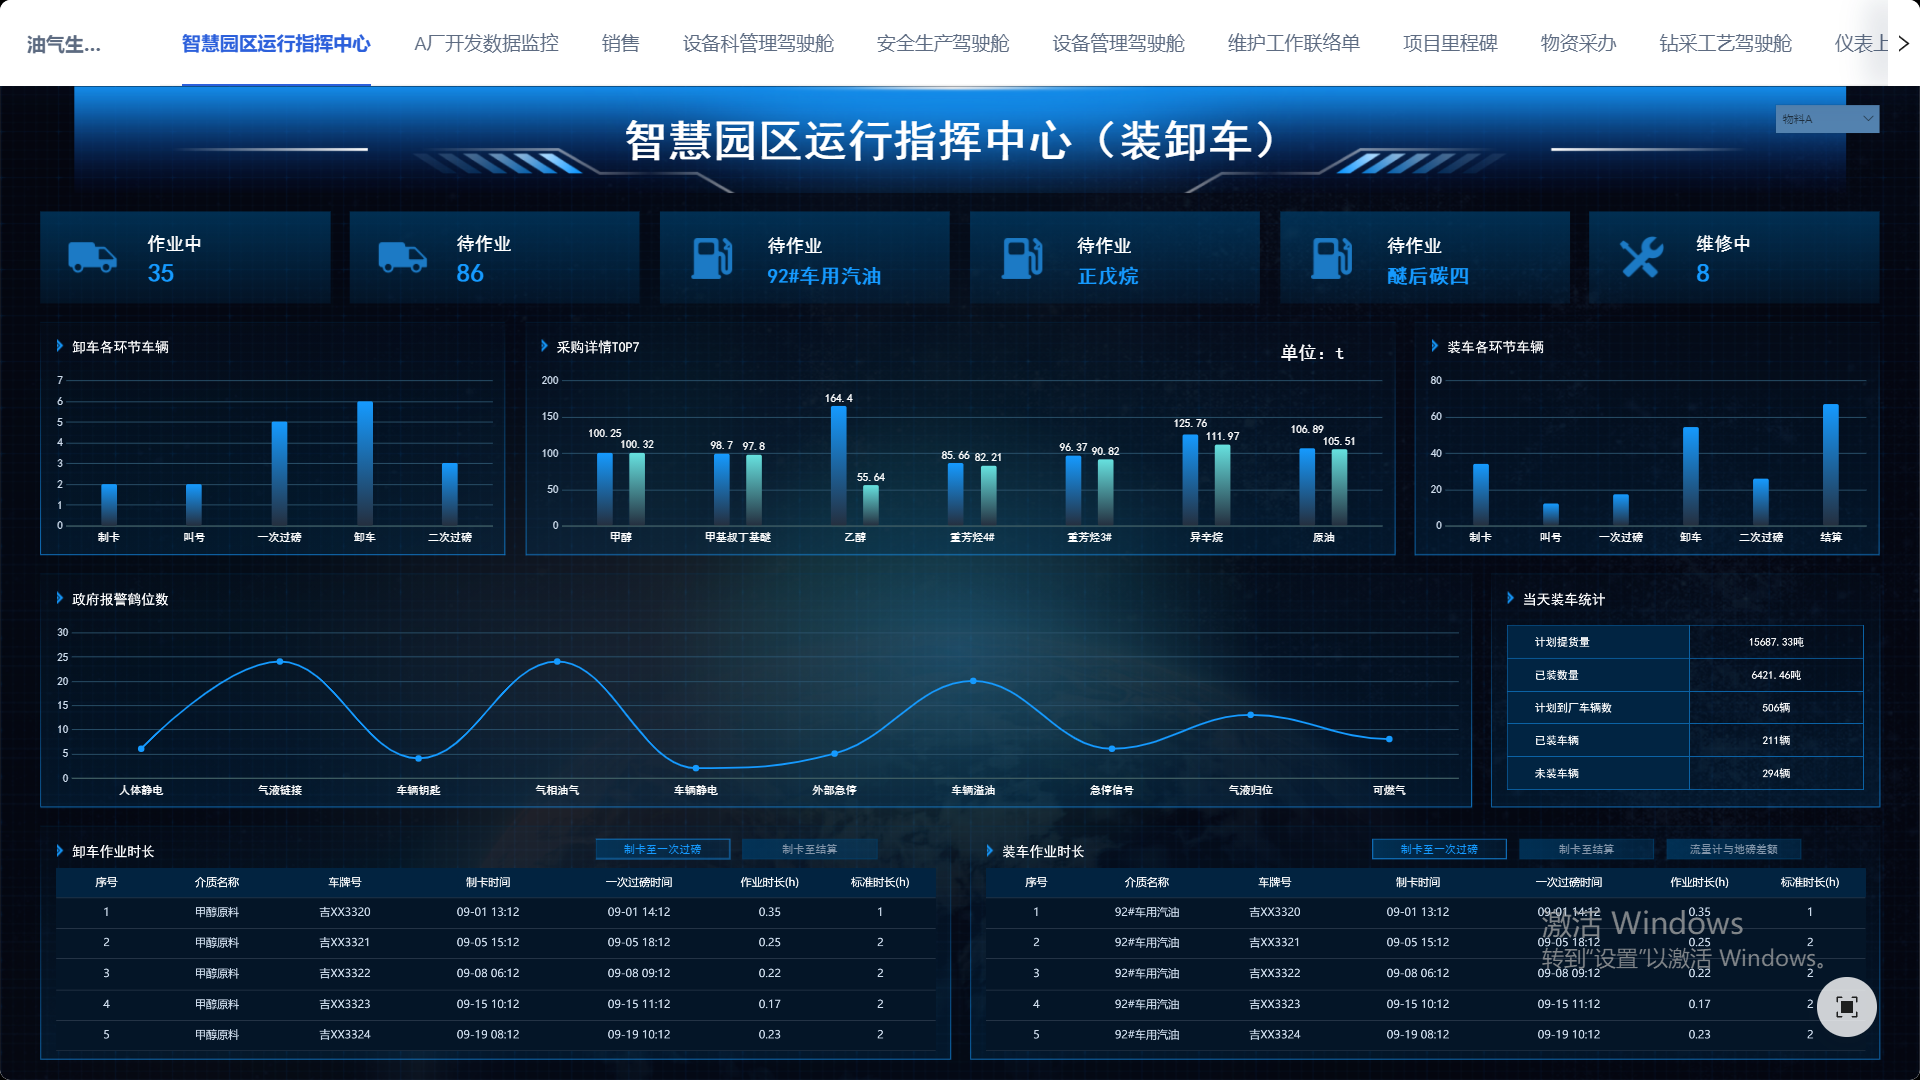Click the arrow icon next to 采购详情TOP7
The image size is (1920, 1080).
coord(543,347)
